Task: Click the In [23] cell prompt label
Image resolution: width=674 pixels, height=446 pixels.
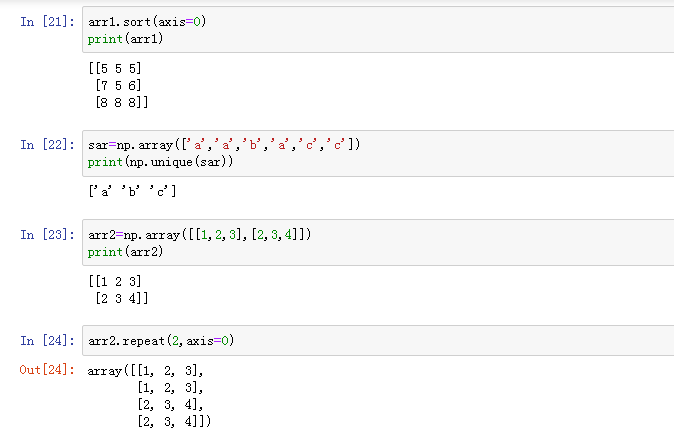Action: pyautogui.click(x=47, y=235)
